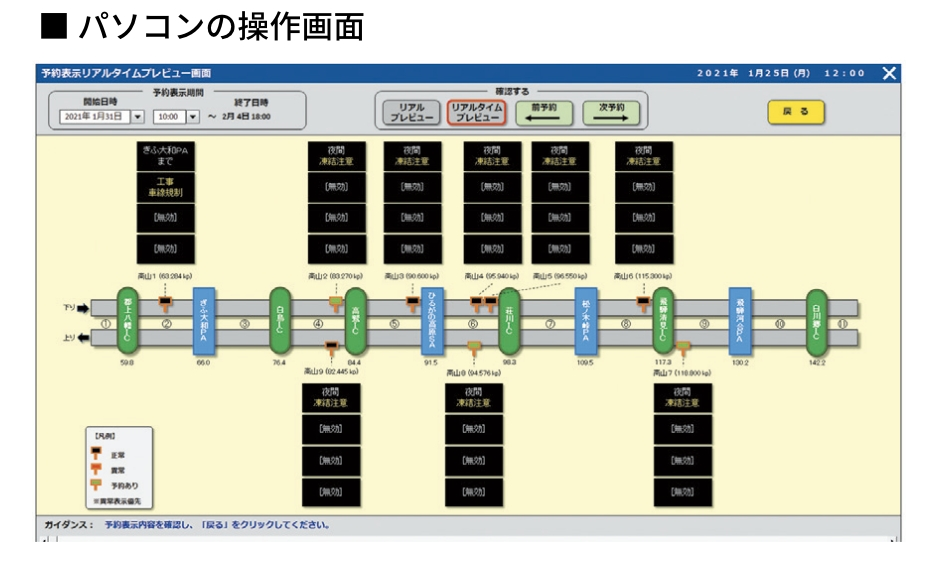Open the start date dropdown
The image size is (938, 584).
tap(137, 116)
